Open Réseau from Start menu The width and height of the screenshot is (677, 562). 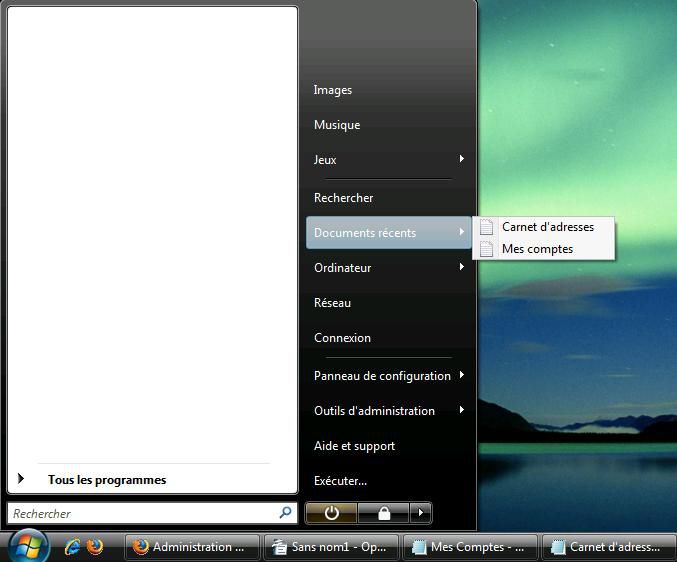(x=332, y=303)
